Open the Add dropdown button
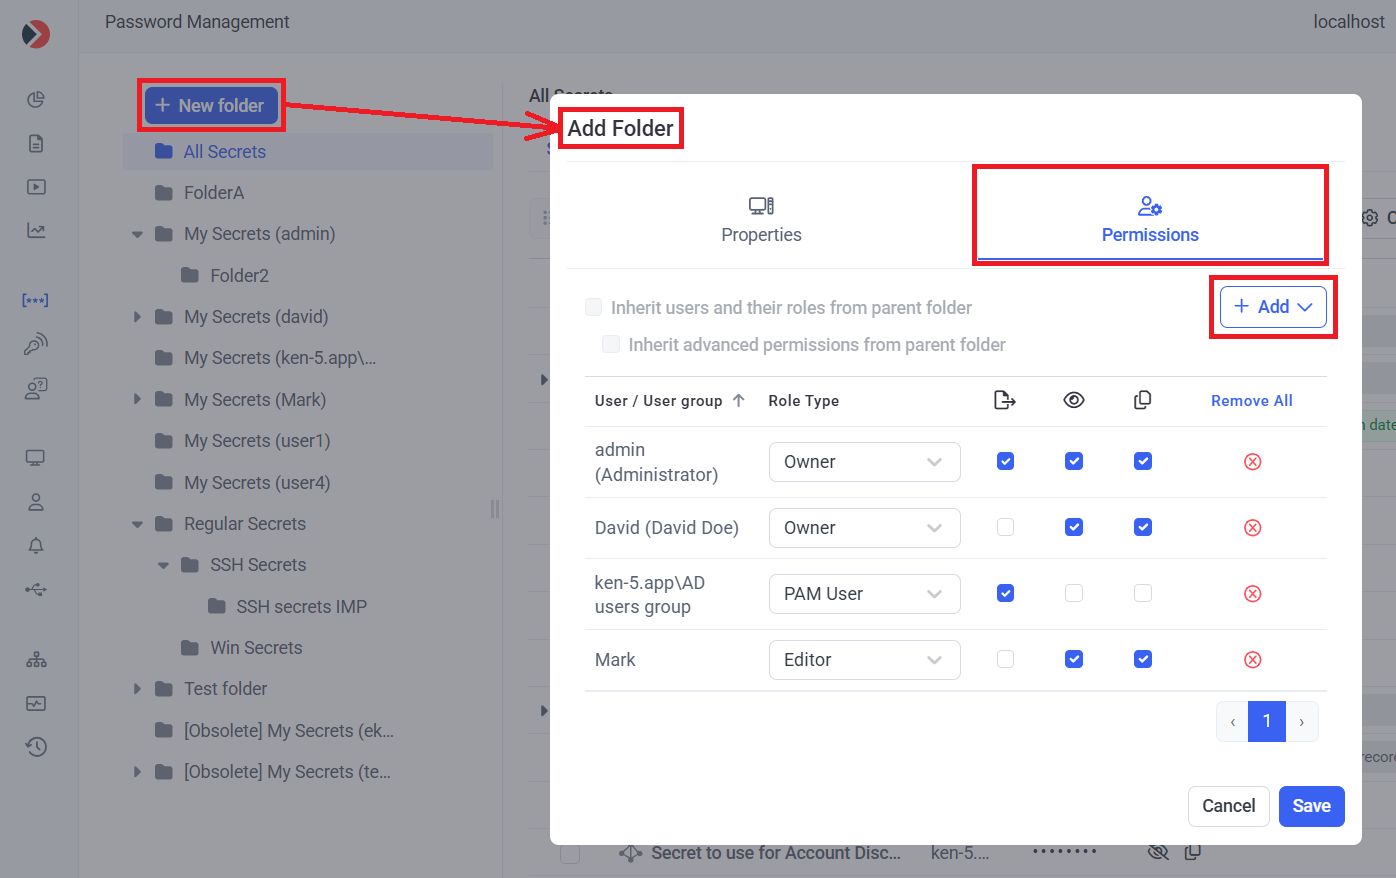Image resolution: width=1396 pixels, height=878 pixels. point(1273,307)
